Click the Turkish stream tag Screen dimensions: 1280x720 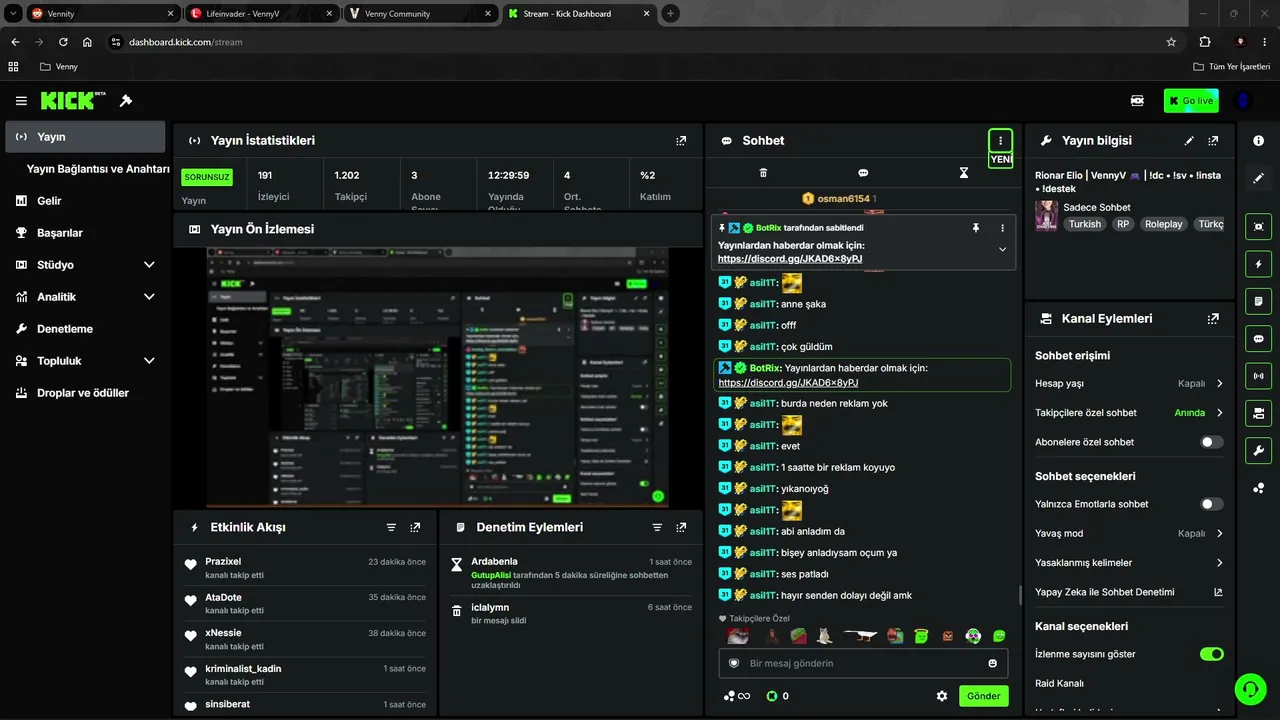pyautogui.click(x=1084, y=224)
